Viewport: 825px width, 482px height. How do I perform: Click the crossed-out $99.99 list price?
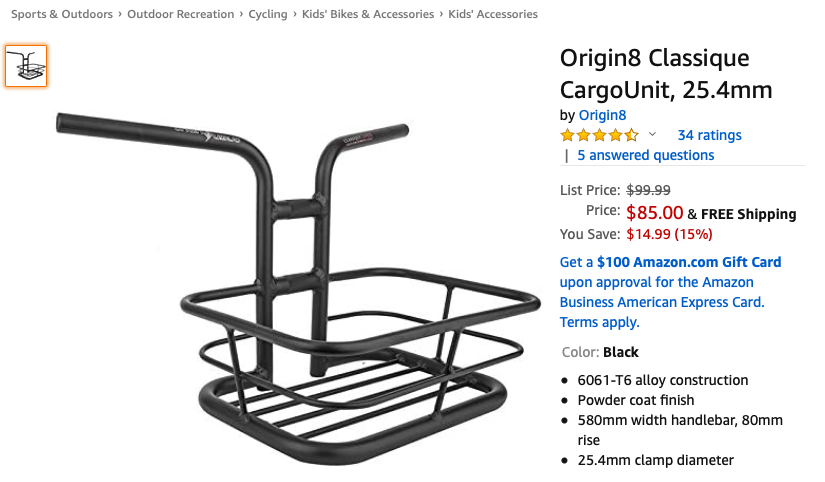pyautogui.click(x=648, y=190)
